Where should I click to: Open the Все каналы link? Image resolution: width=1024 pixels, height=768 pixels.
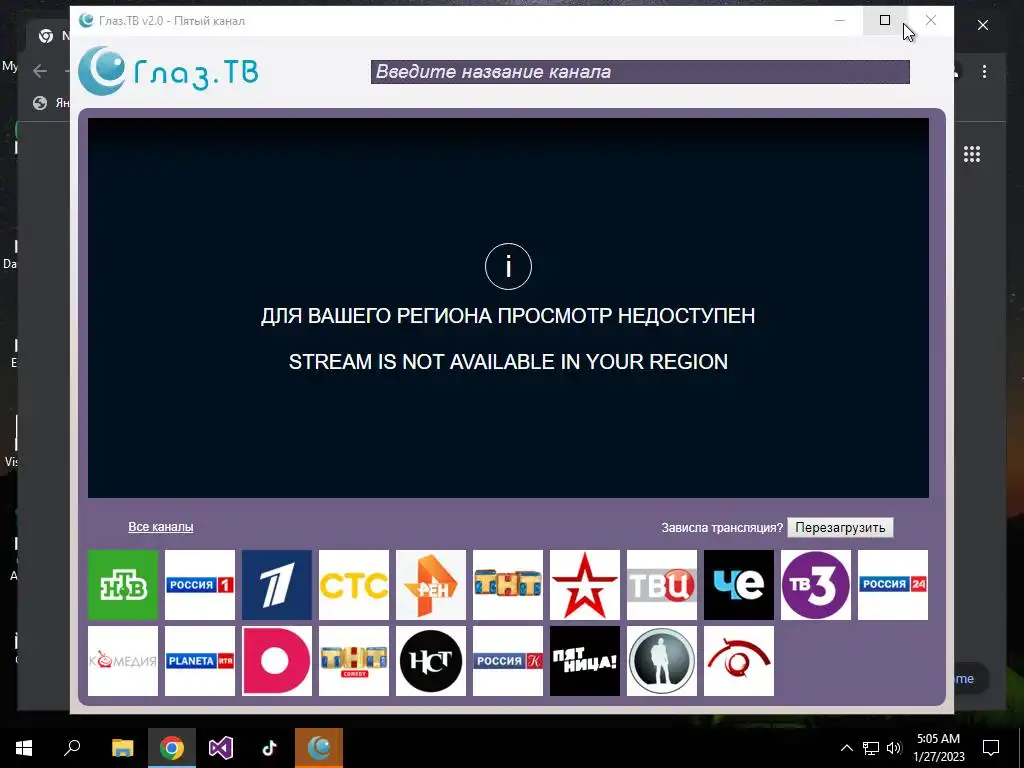point(161,526)
